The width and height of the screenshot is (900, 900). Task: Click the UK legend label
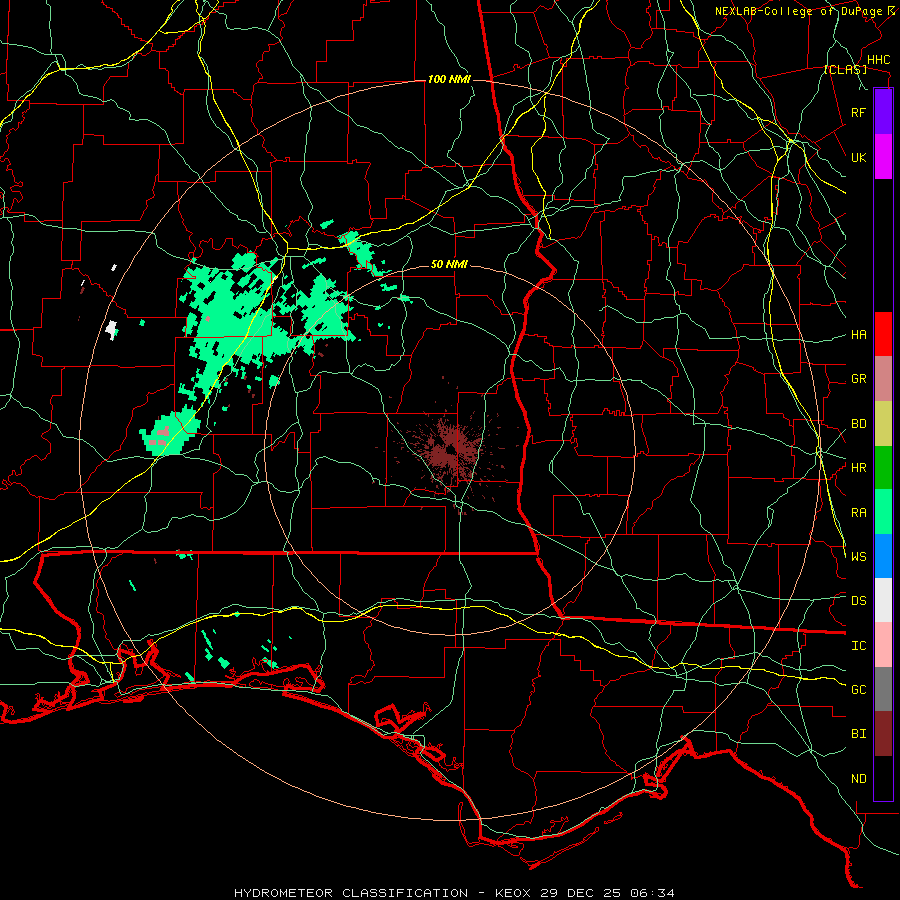[858, 157]
